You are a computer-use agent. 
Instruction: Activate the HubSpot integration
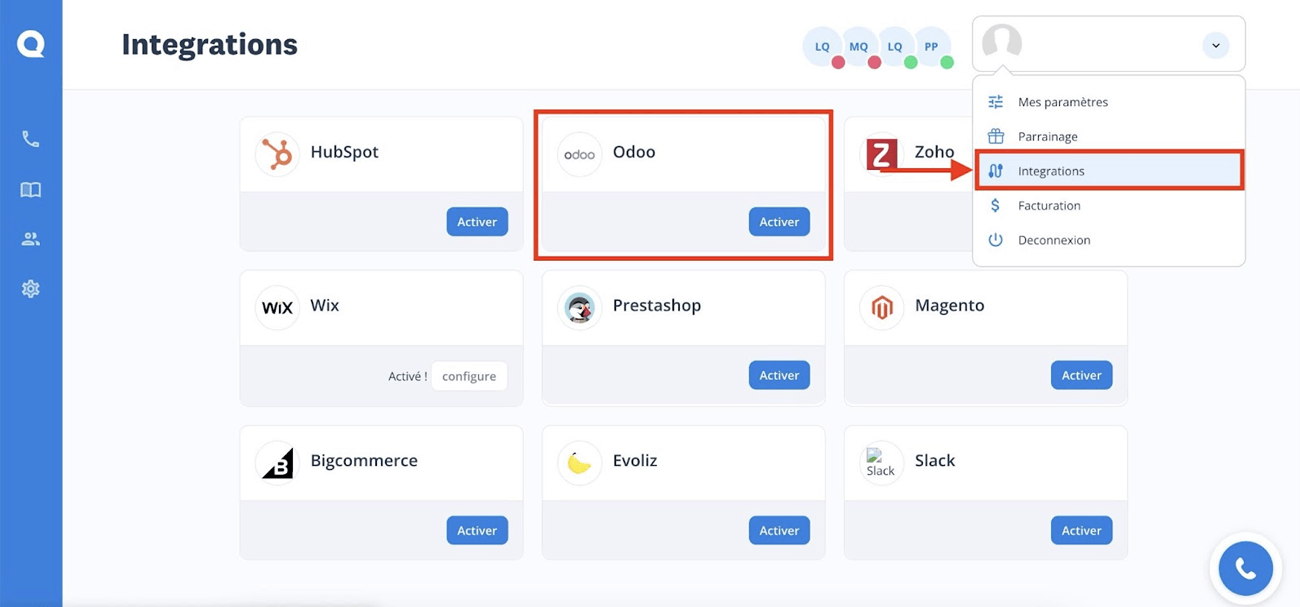(x=477, y=222)
